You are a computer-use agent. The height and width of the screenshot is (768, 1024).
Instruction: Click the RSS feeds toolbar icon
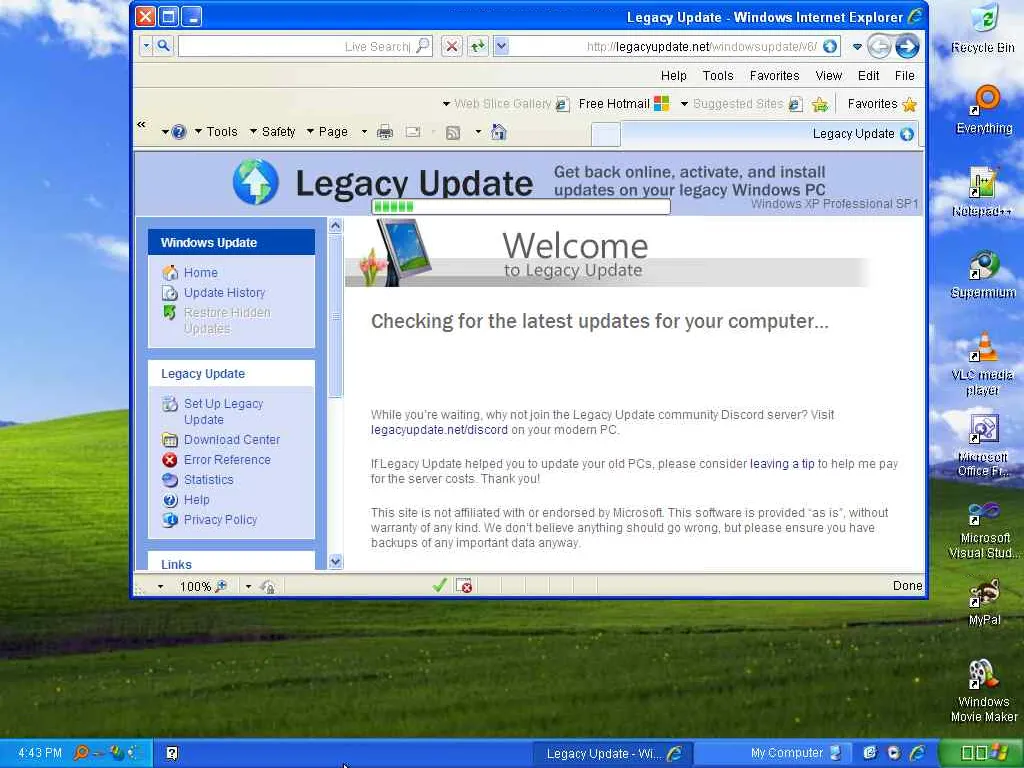click(453, 133)
